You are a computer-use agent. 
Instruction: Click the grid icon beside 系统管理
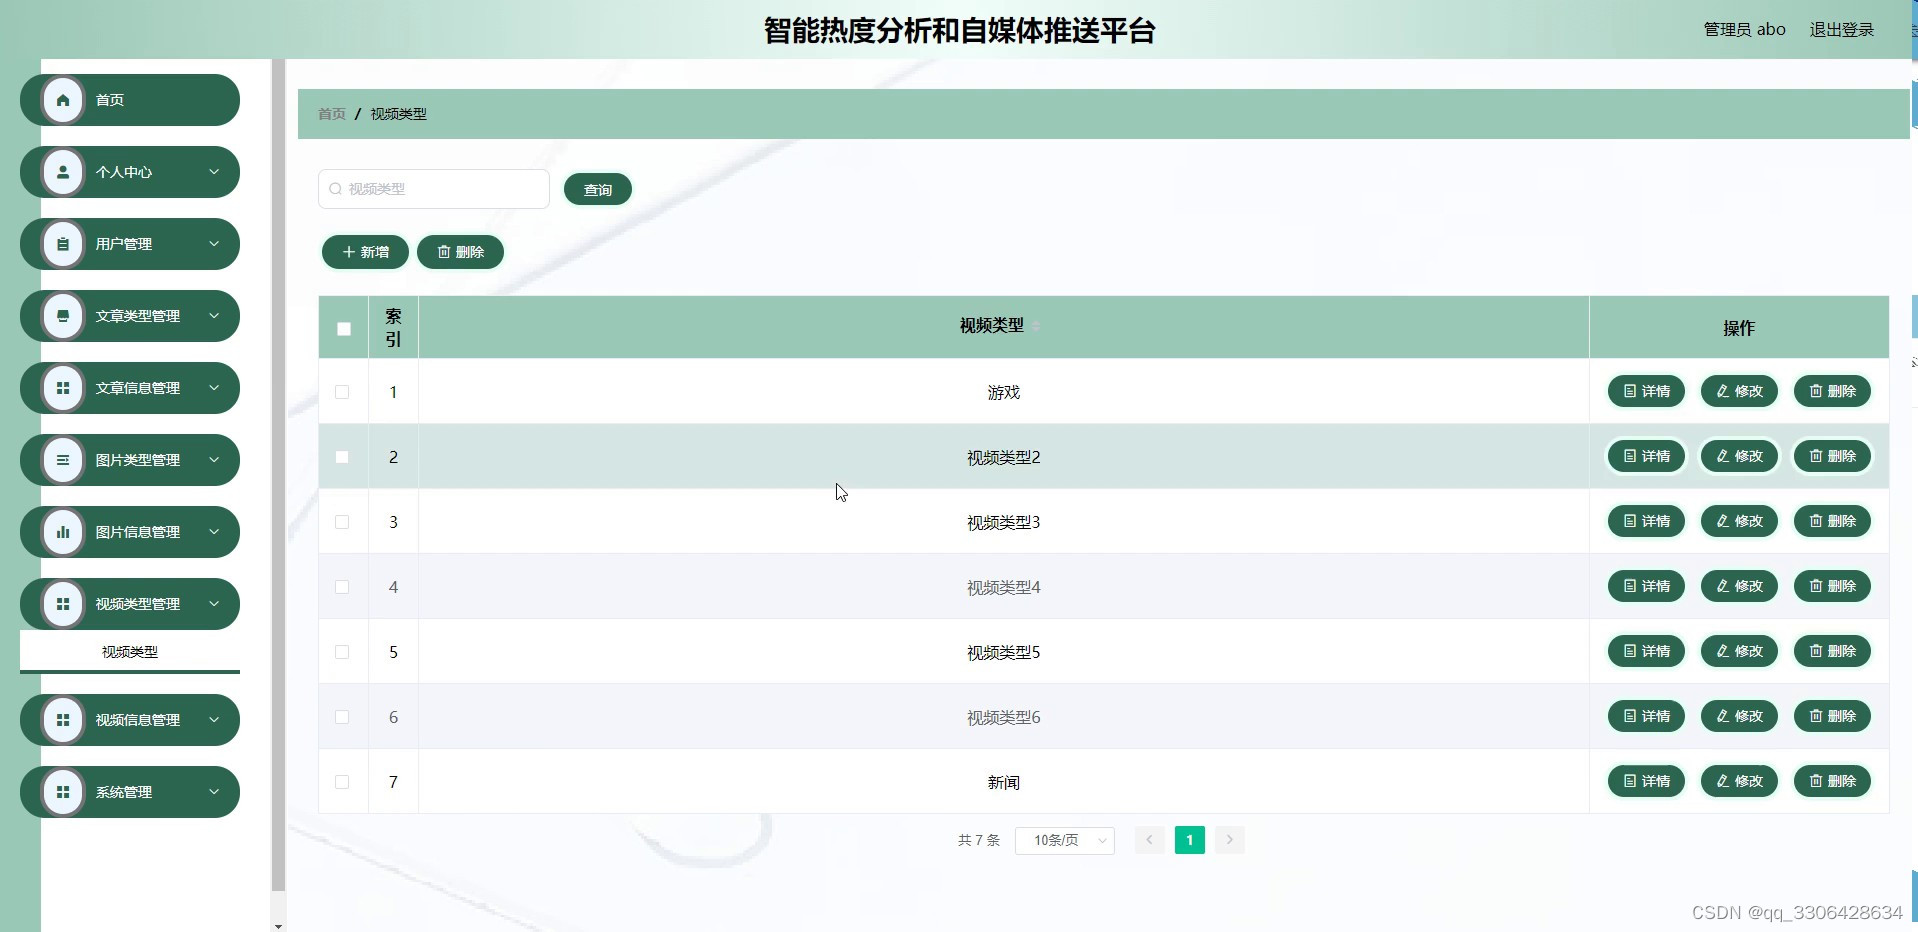point(63,792)
